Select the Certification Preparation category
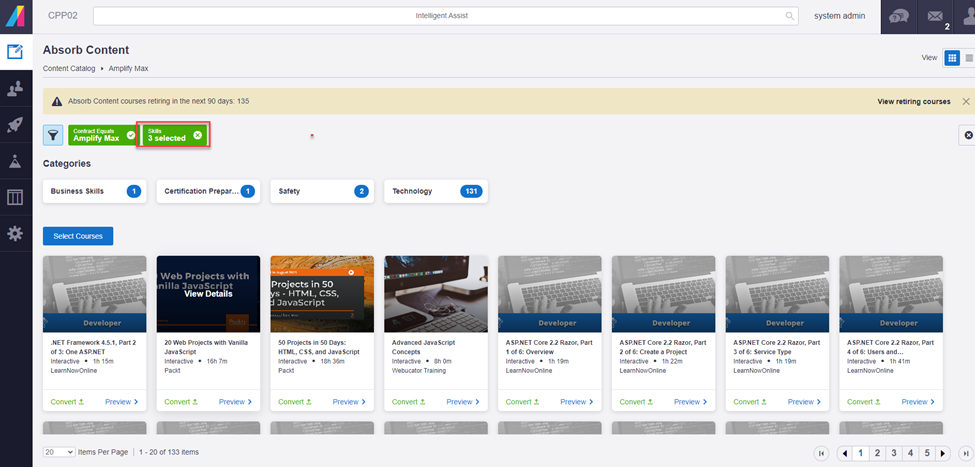 point(208,192)
